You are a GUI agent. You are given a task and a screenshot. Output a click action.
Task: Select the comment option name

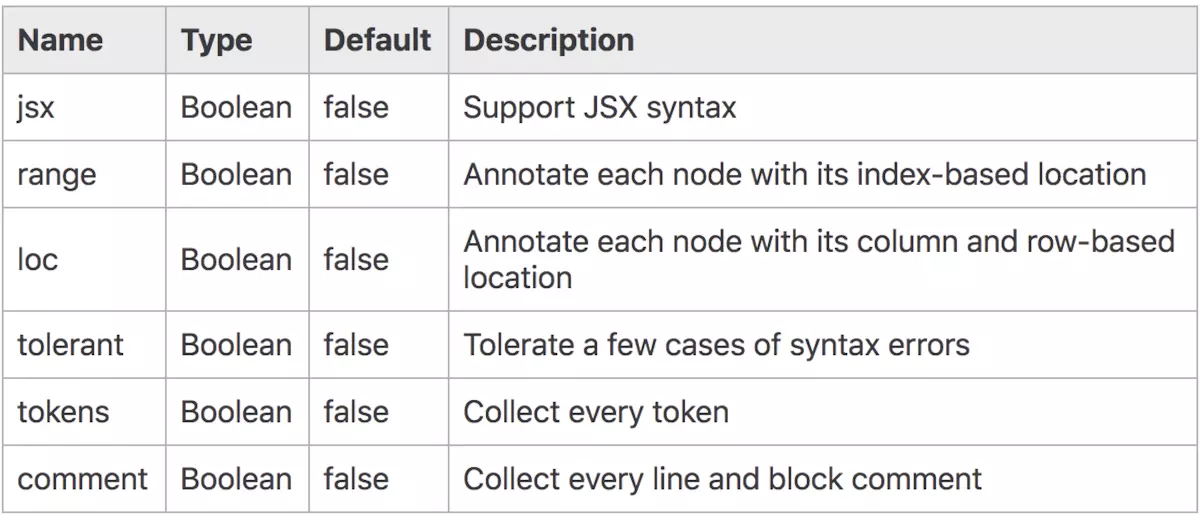(x=83, y=479)
